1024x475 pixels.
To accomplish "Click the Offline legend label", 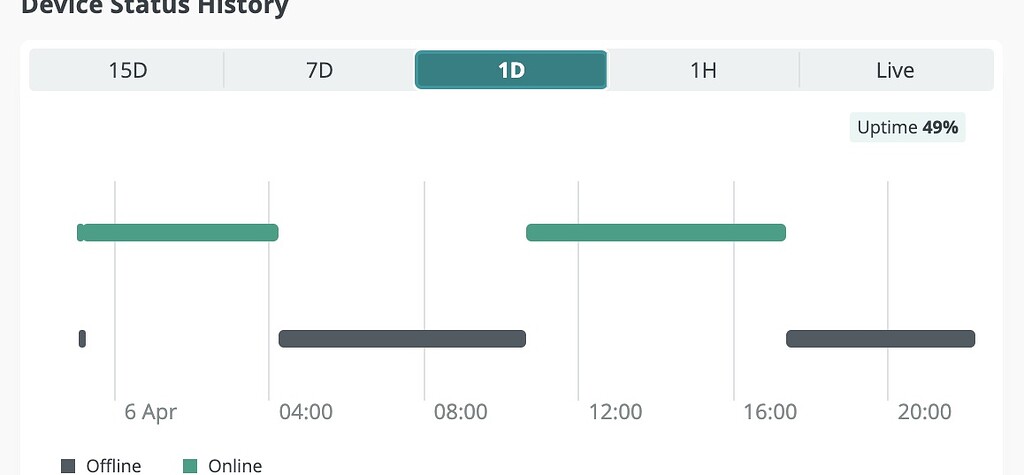I will 114,465.
